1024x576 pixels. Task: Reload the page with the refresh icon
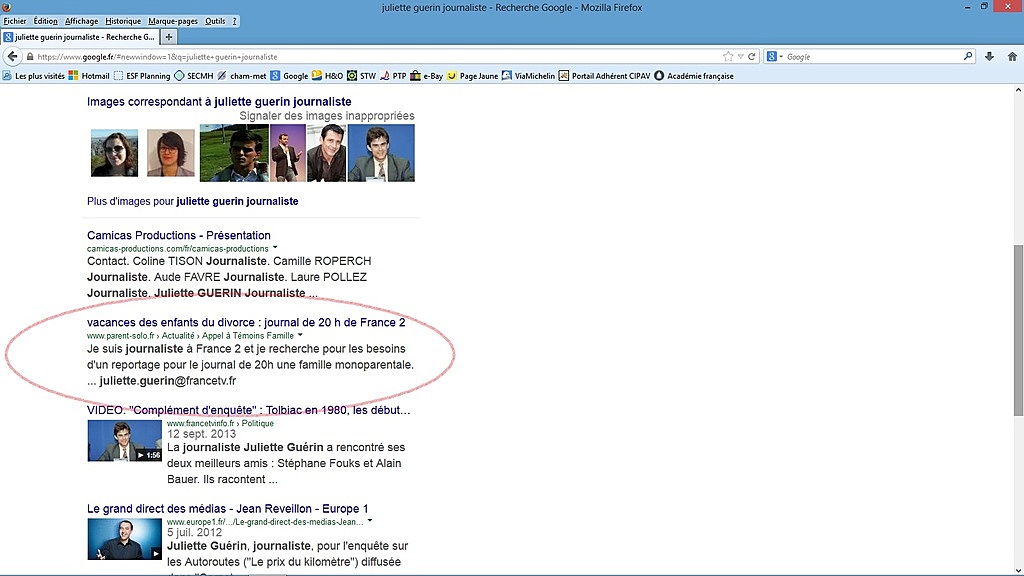point(752,57)
